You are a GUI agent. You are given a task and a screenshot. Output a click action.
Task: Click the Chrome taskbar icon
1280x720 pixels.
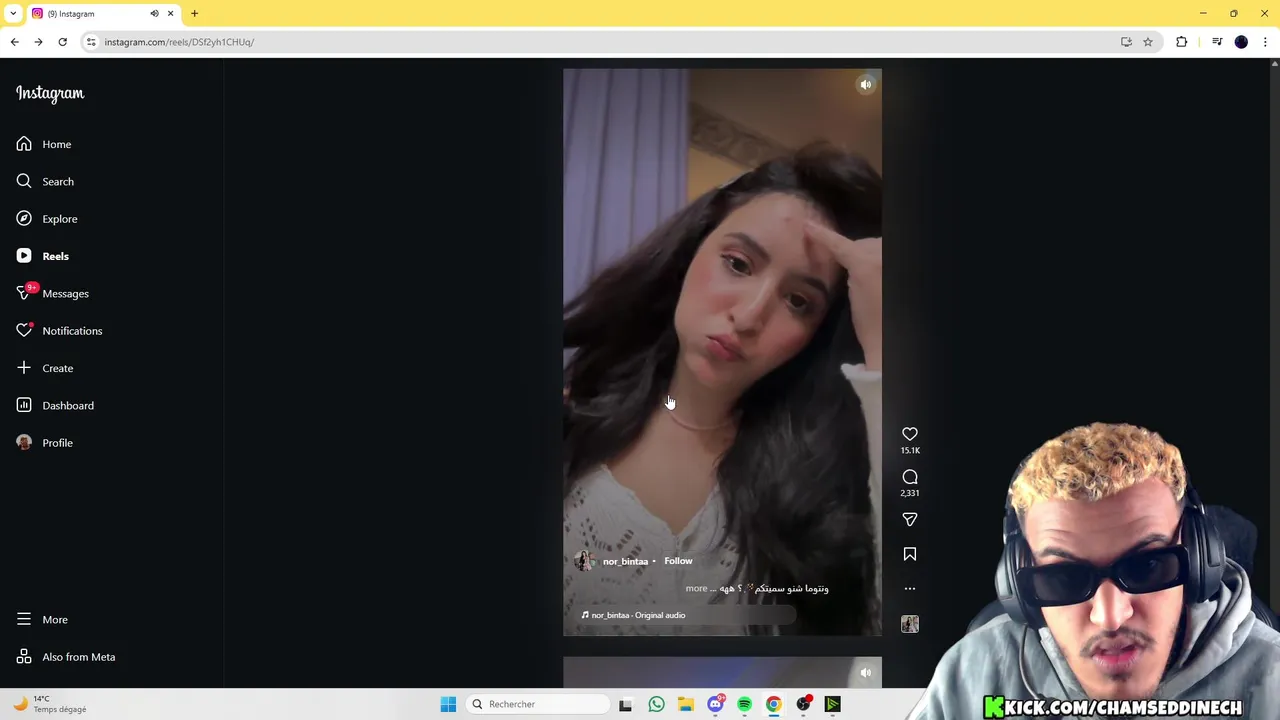(x=773, y=704)
